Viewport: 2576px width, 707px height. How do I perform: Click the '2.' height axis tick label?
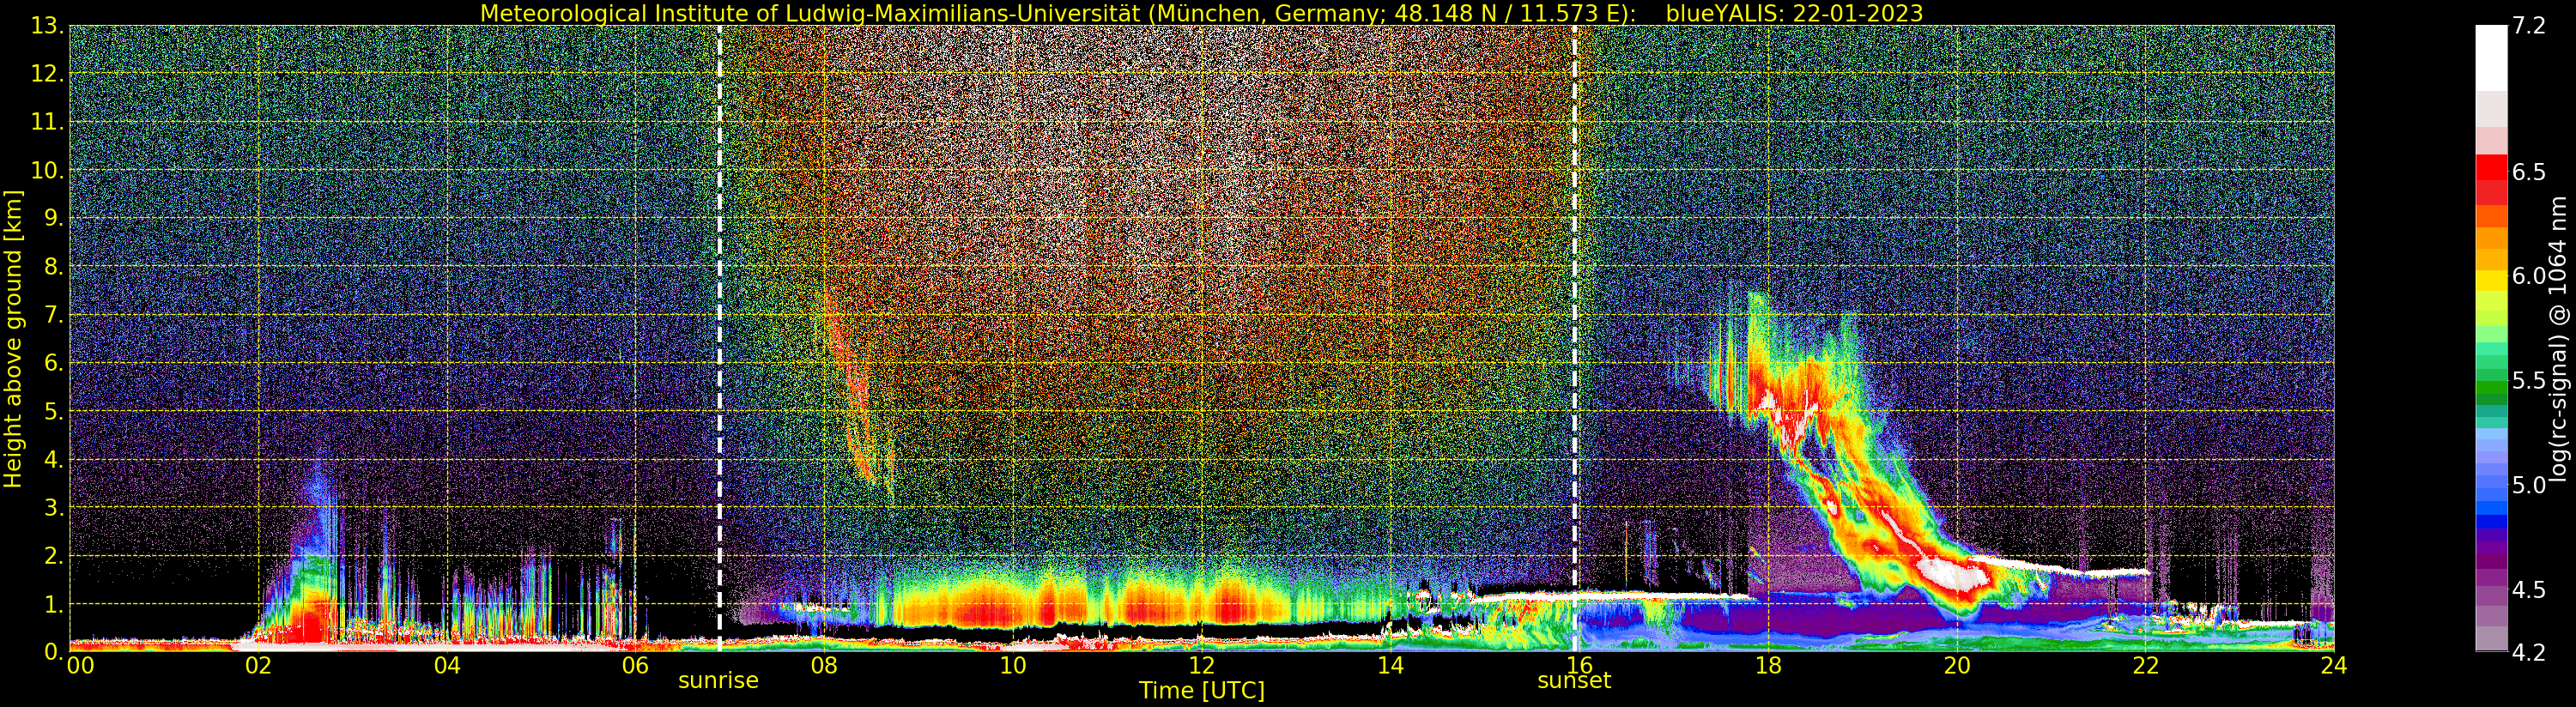pos(54,555)
